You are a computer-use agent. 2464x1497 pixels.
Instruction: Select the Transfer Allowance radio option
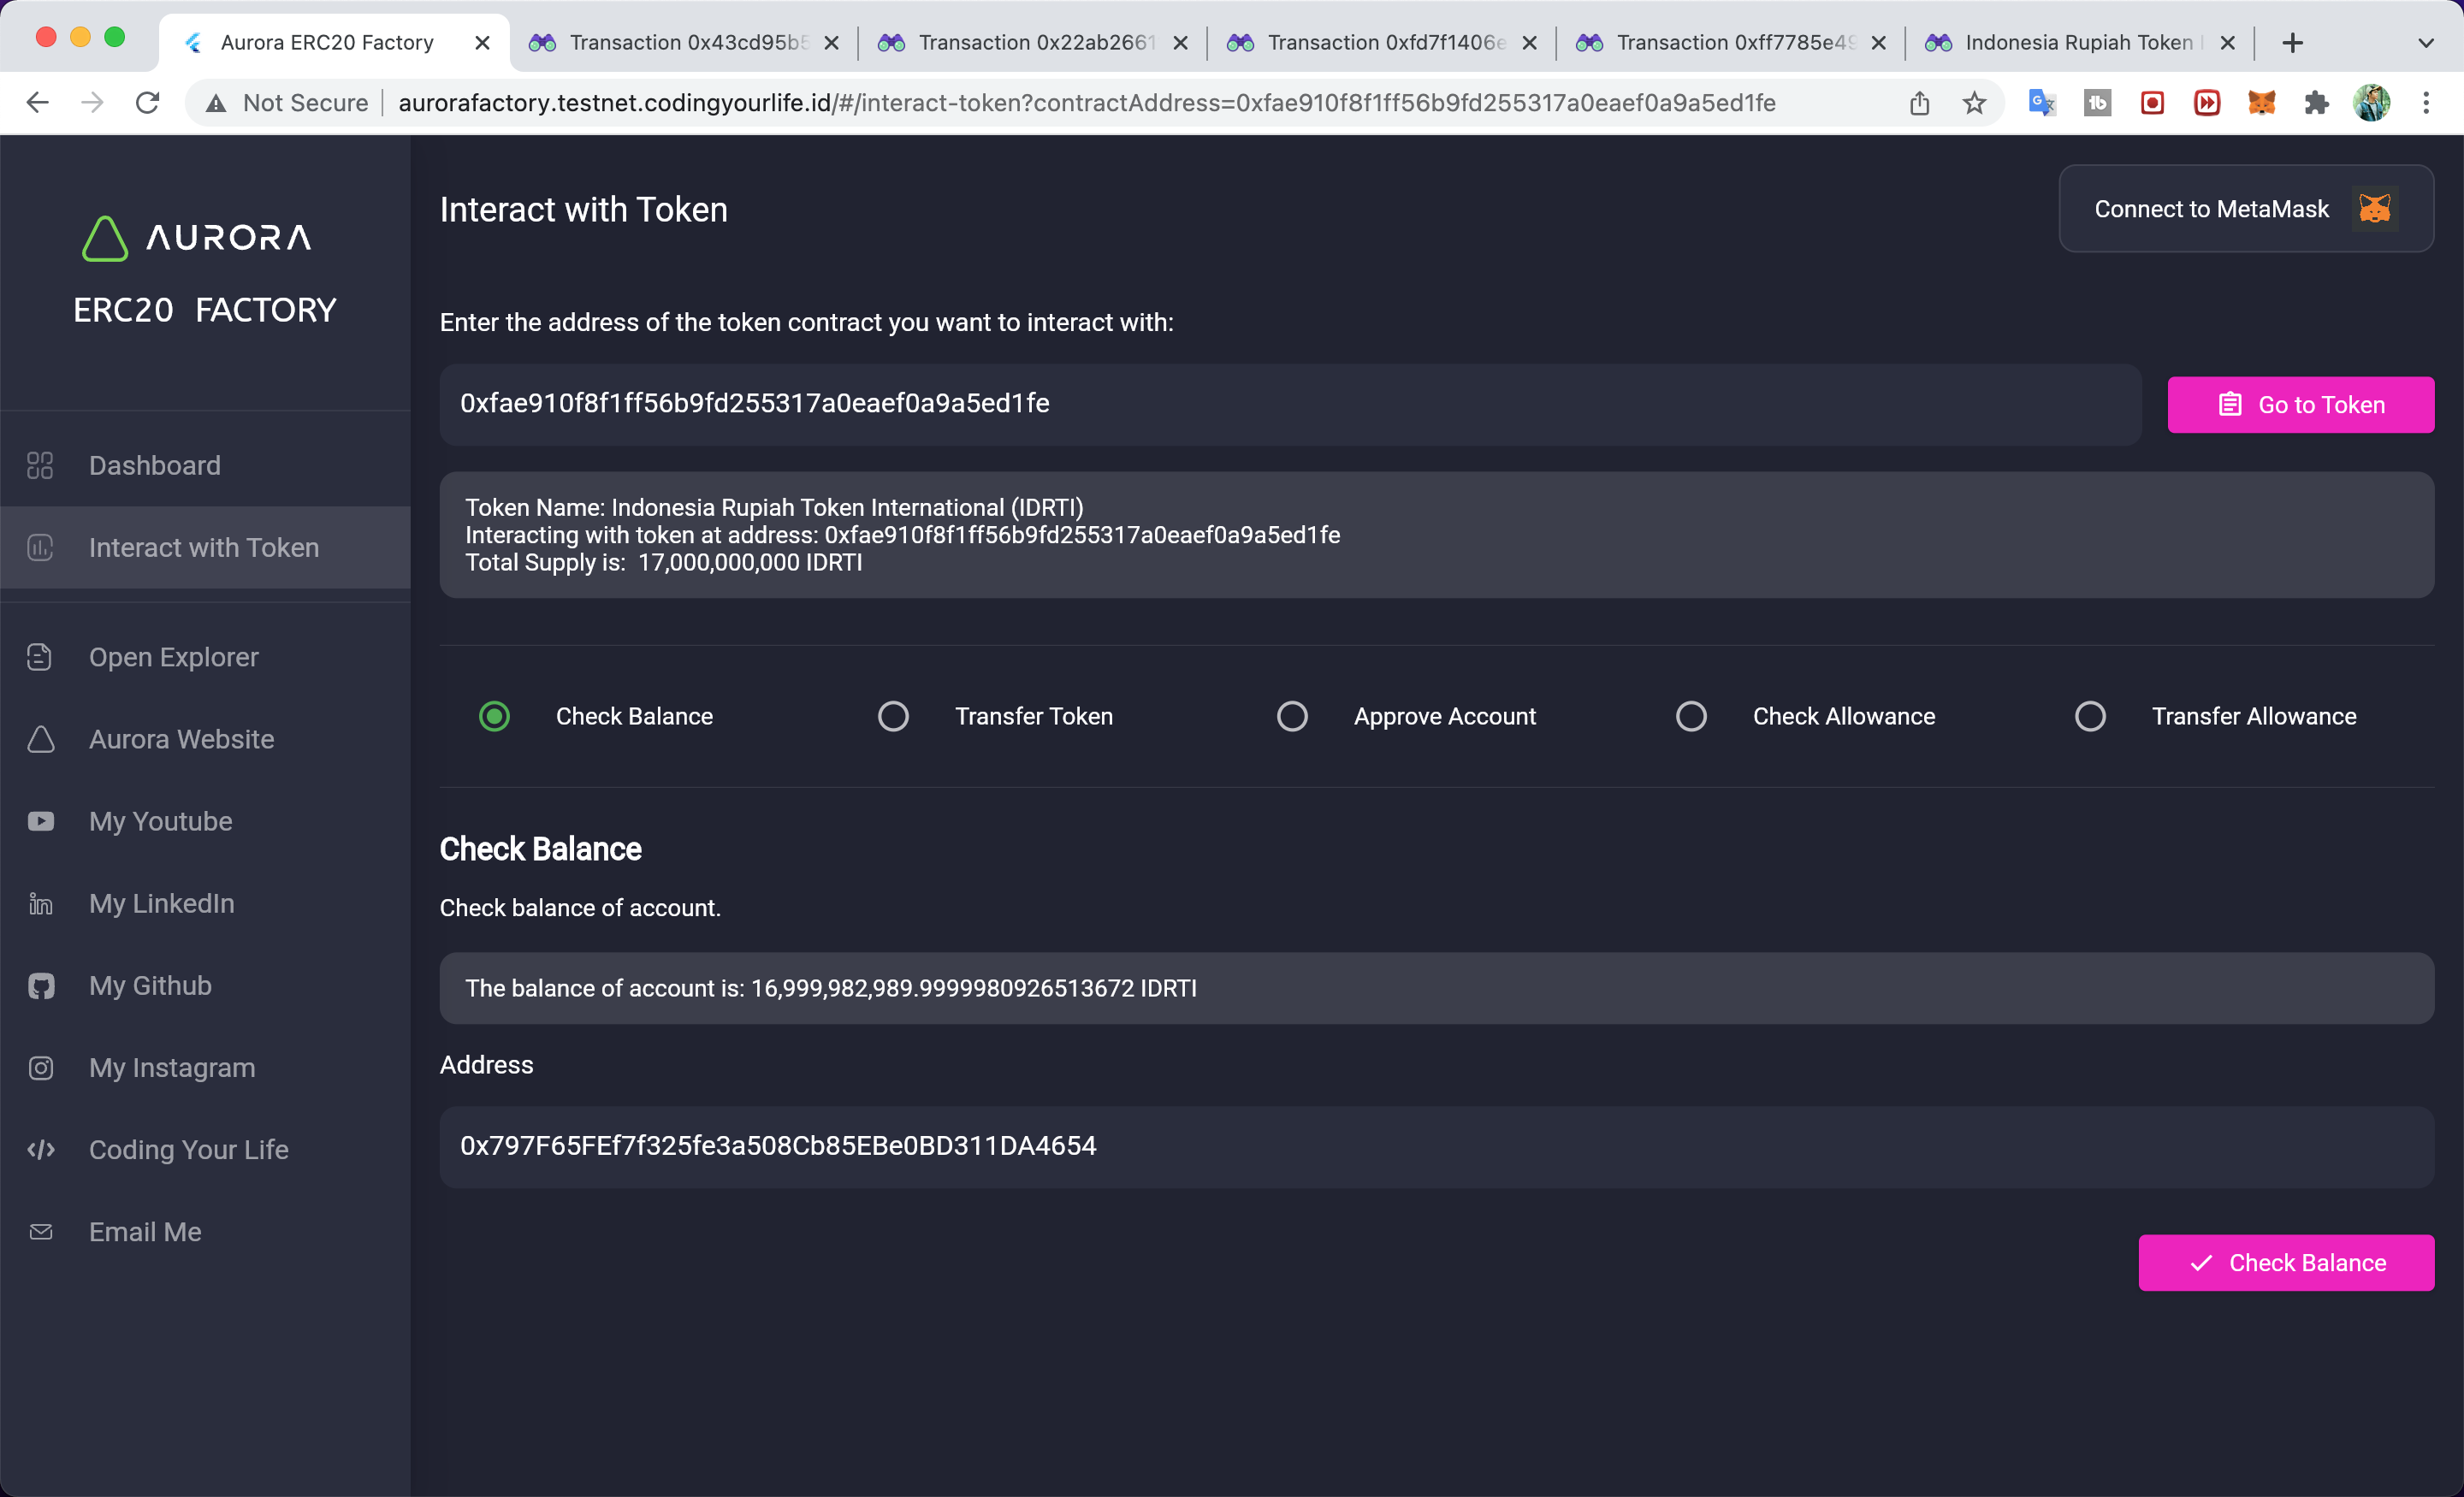coord(2090,716)
